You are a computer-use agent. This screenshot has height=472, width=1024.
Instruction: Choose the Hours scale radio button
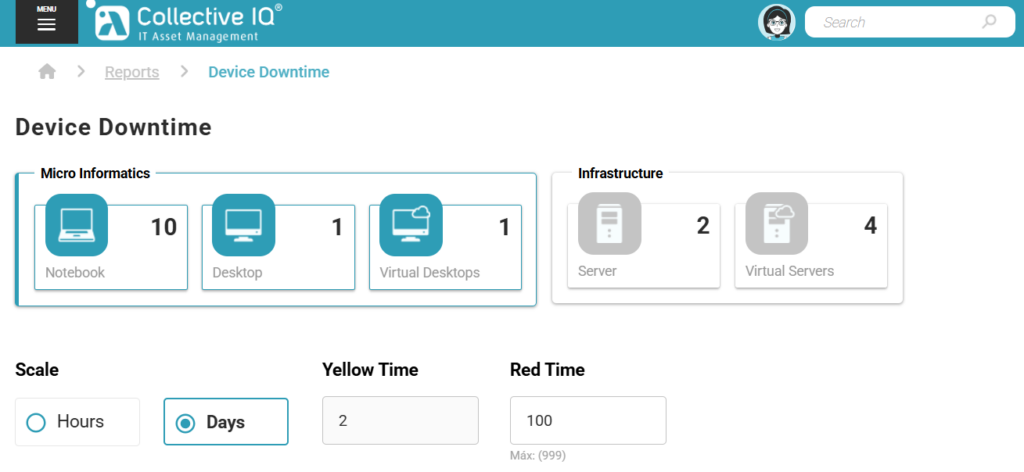tap(37, 422)
